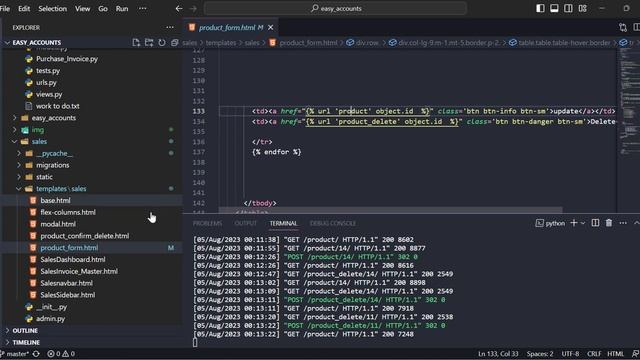Collapse all folders in Explorer
This screenshot has width=640, height=360.
(175, 42)
